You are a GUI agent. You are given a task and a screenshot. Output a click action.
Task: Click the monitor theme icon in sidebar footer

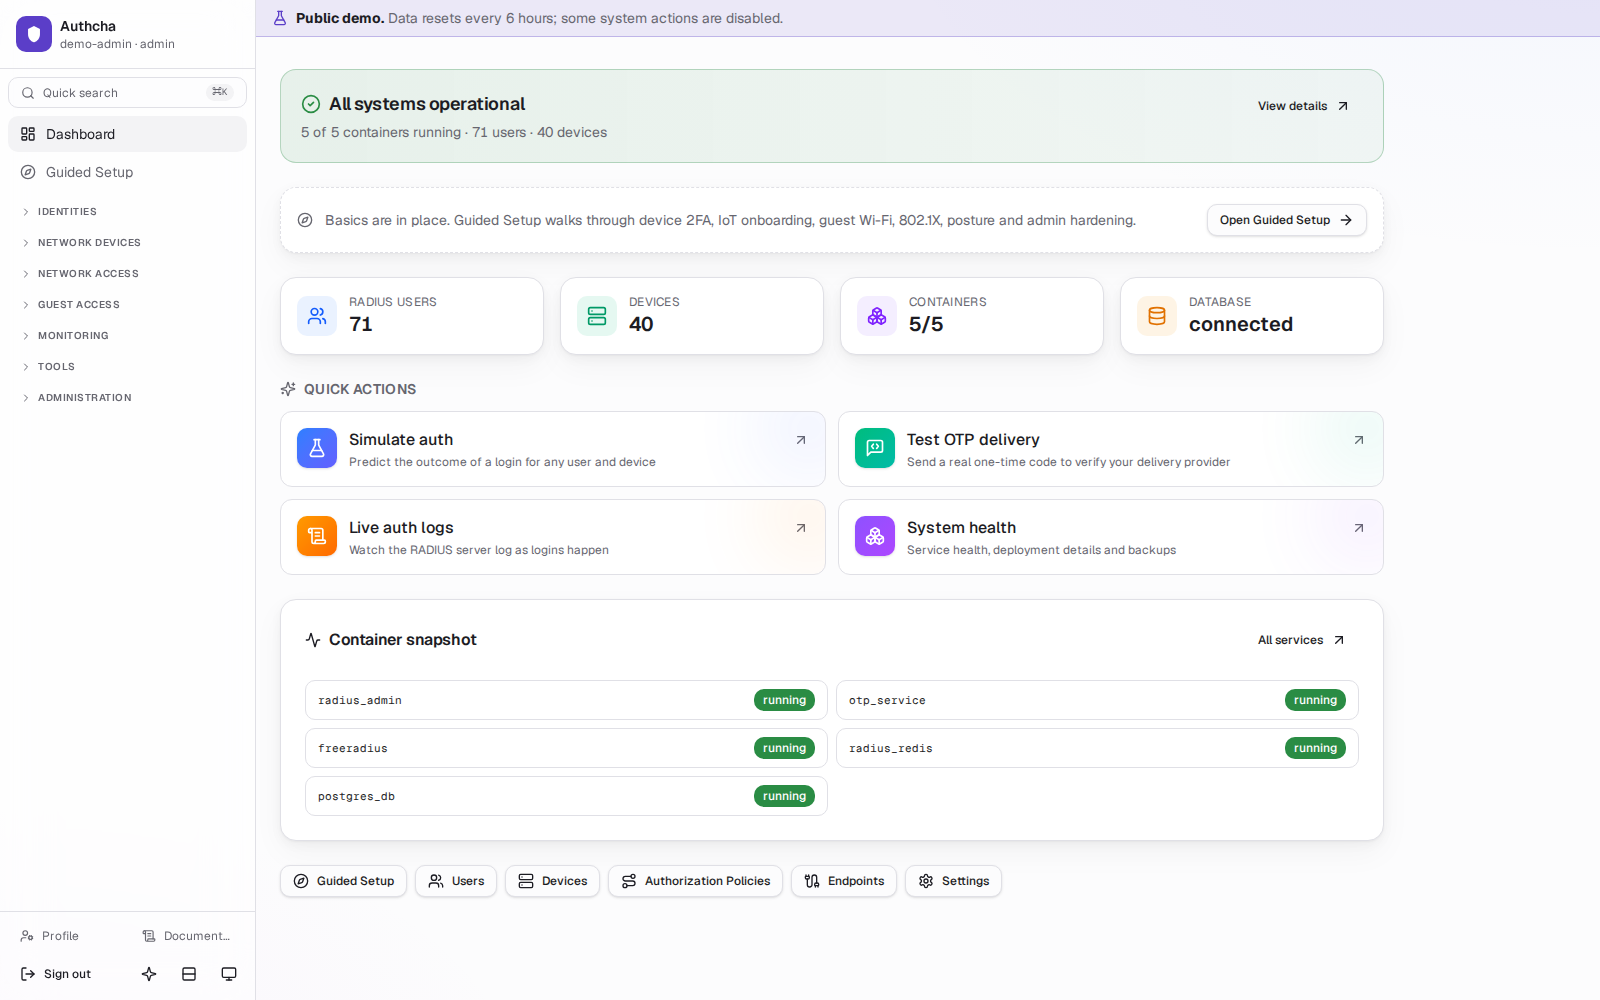[x=229, y=974]
